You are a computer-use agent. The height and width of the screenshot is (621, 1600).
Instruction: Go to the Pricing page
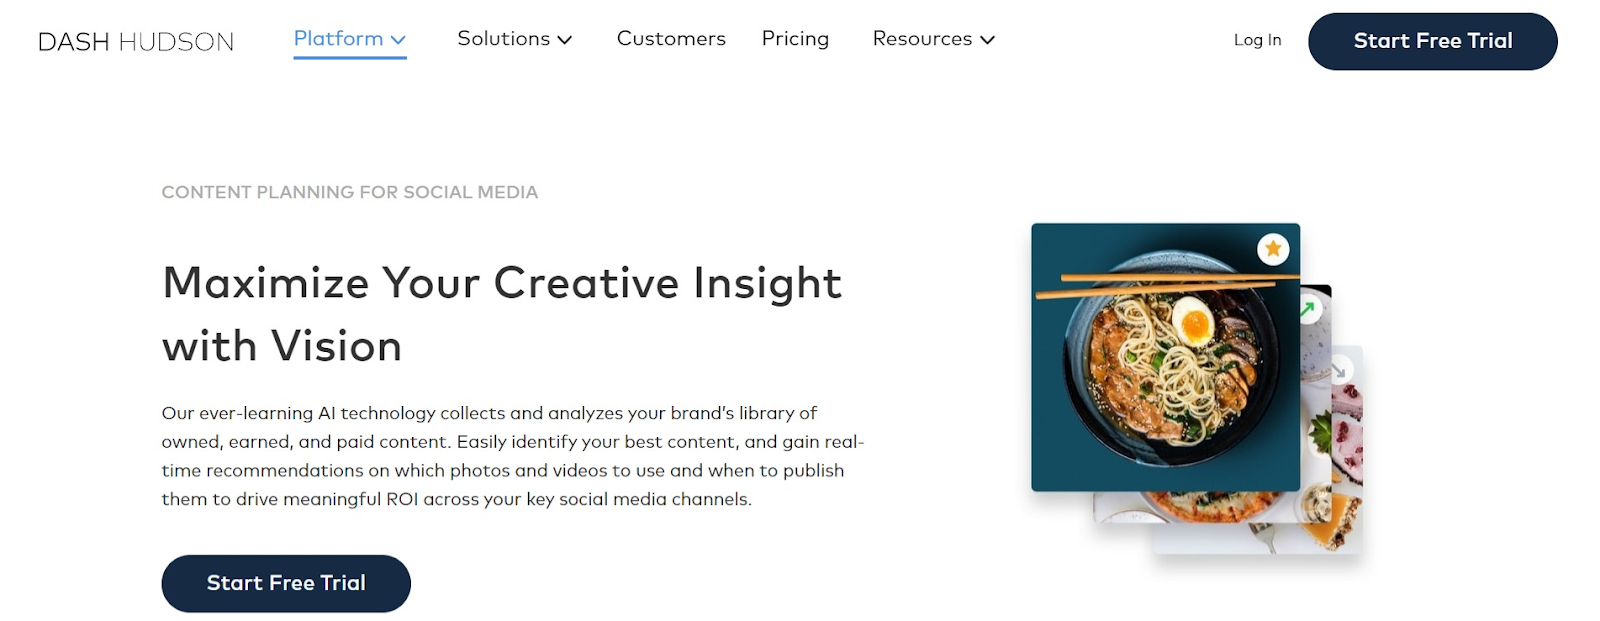(x=795, y=39)
